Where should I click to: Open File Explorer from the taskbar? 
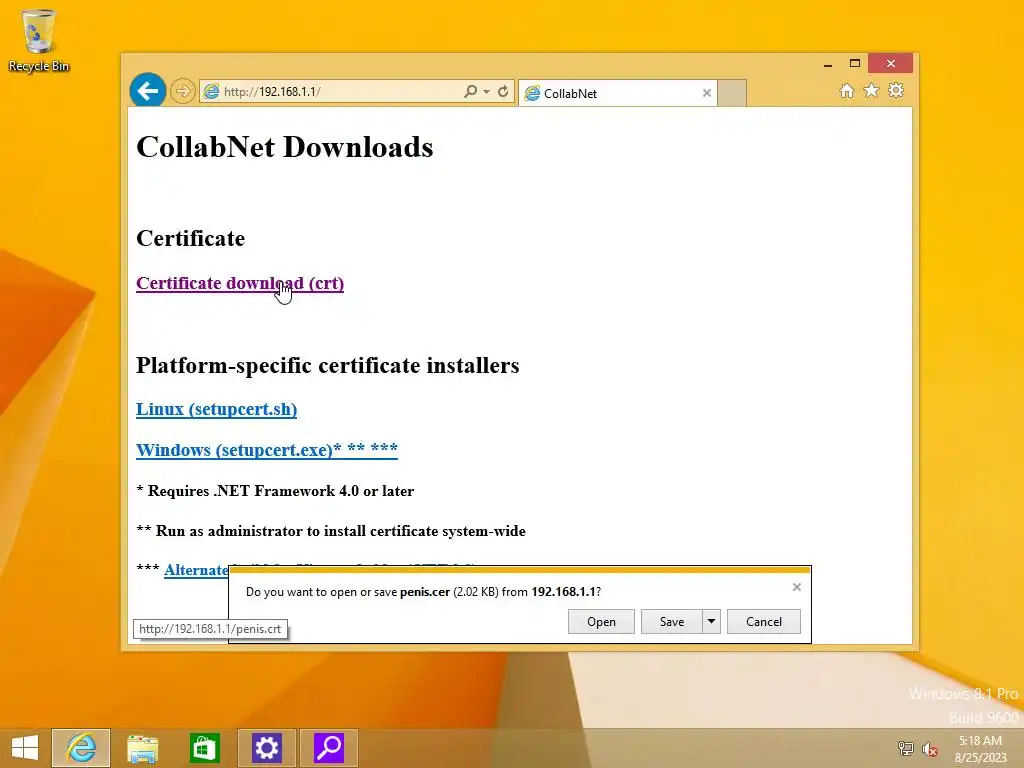pos(142,748)
